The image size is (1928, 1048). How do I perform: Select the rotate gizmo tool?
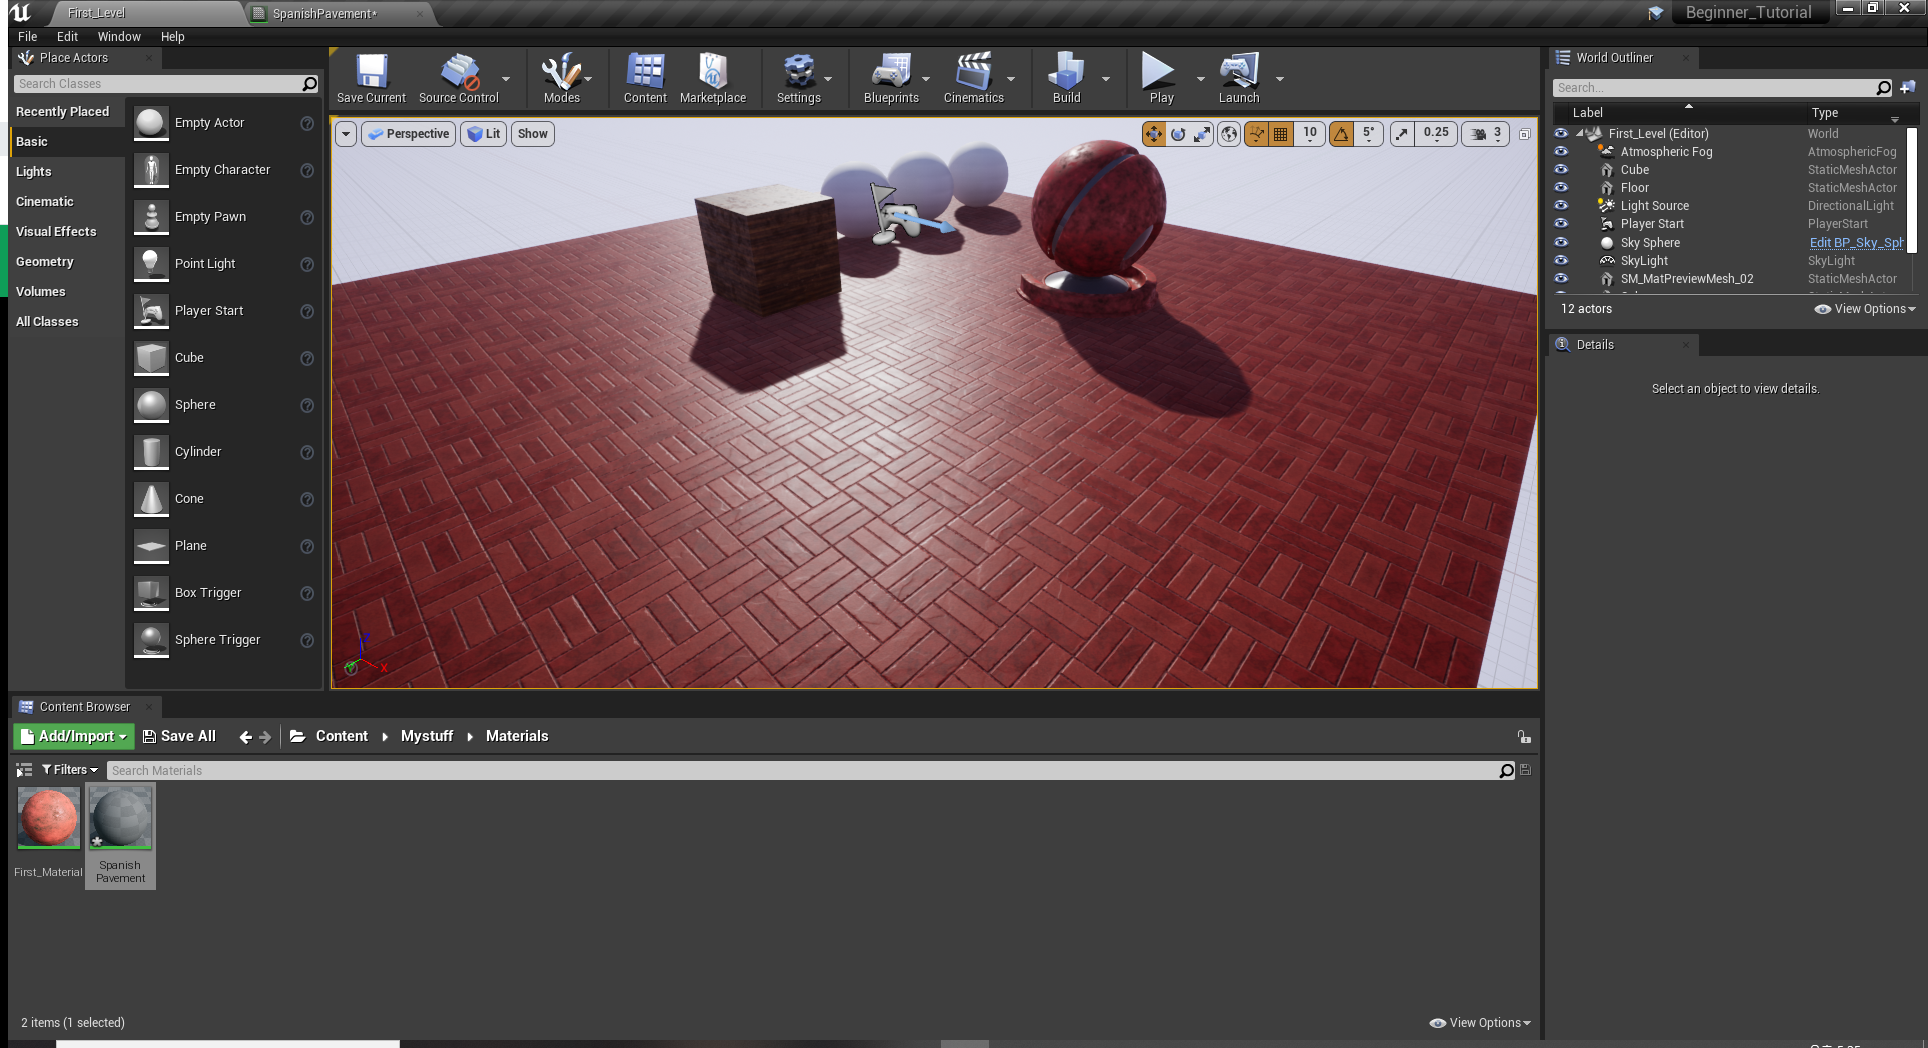1178,134
